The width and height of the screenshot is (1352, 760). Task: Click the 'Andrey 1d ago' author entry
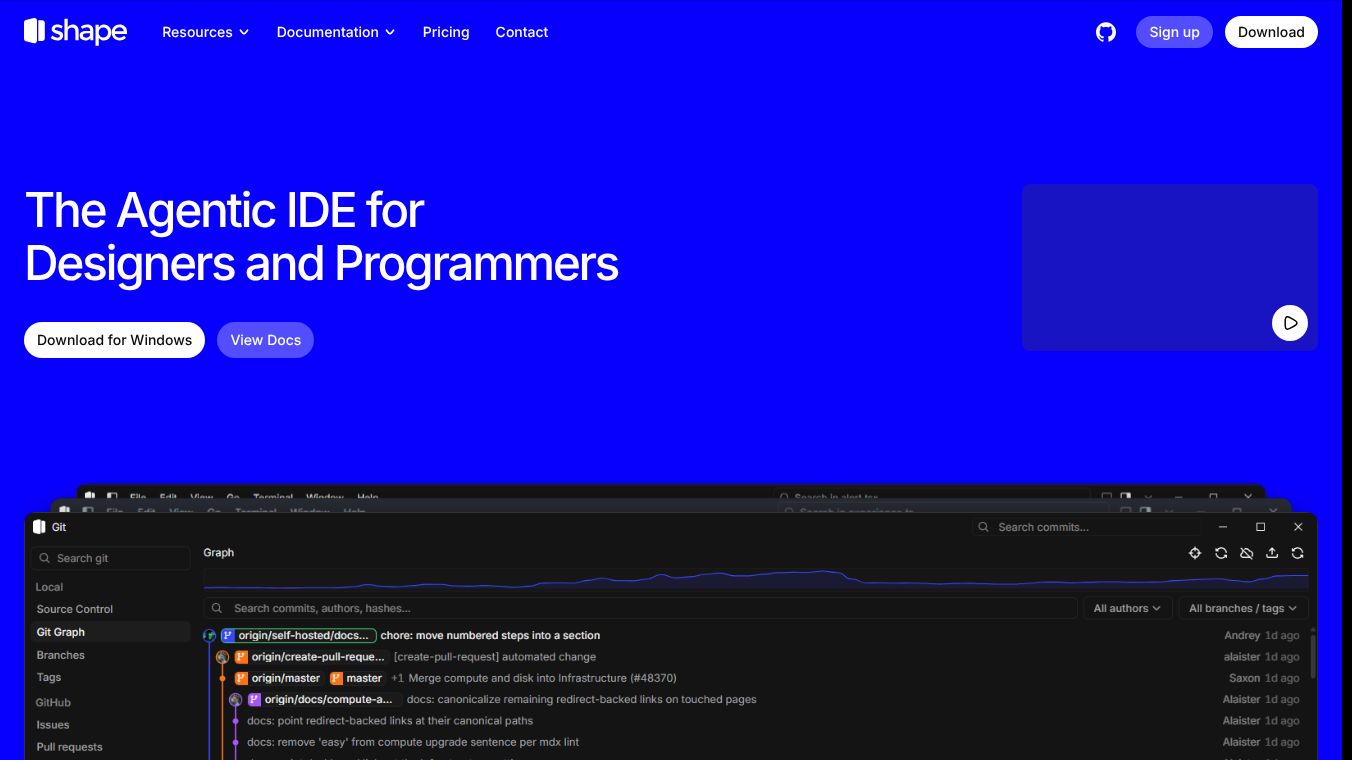click(1262, 635)
